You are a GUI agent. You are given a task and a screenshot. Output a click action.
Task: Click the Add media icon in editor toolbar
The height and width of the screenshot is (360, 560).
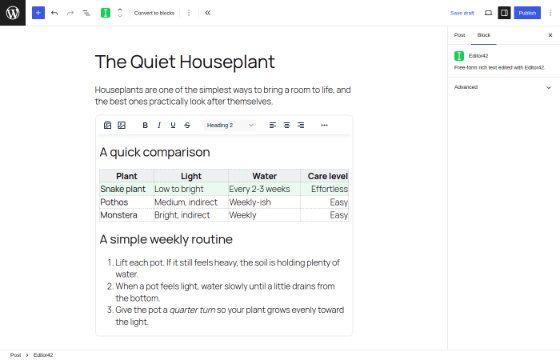(x=107, y=125)
